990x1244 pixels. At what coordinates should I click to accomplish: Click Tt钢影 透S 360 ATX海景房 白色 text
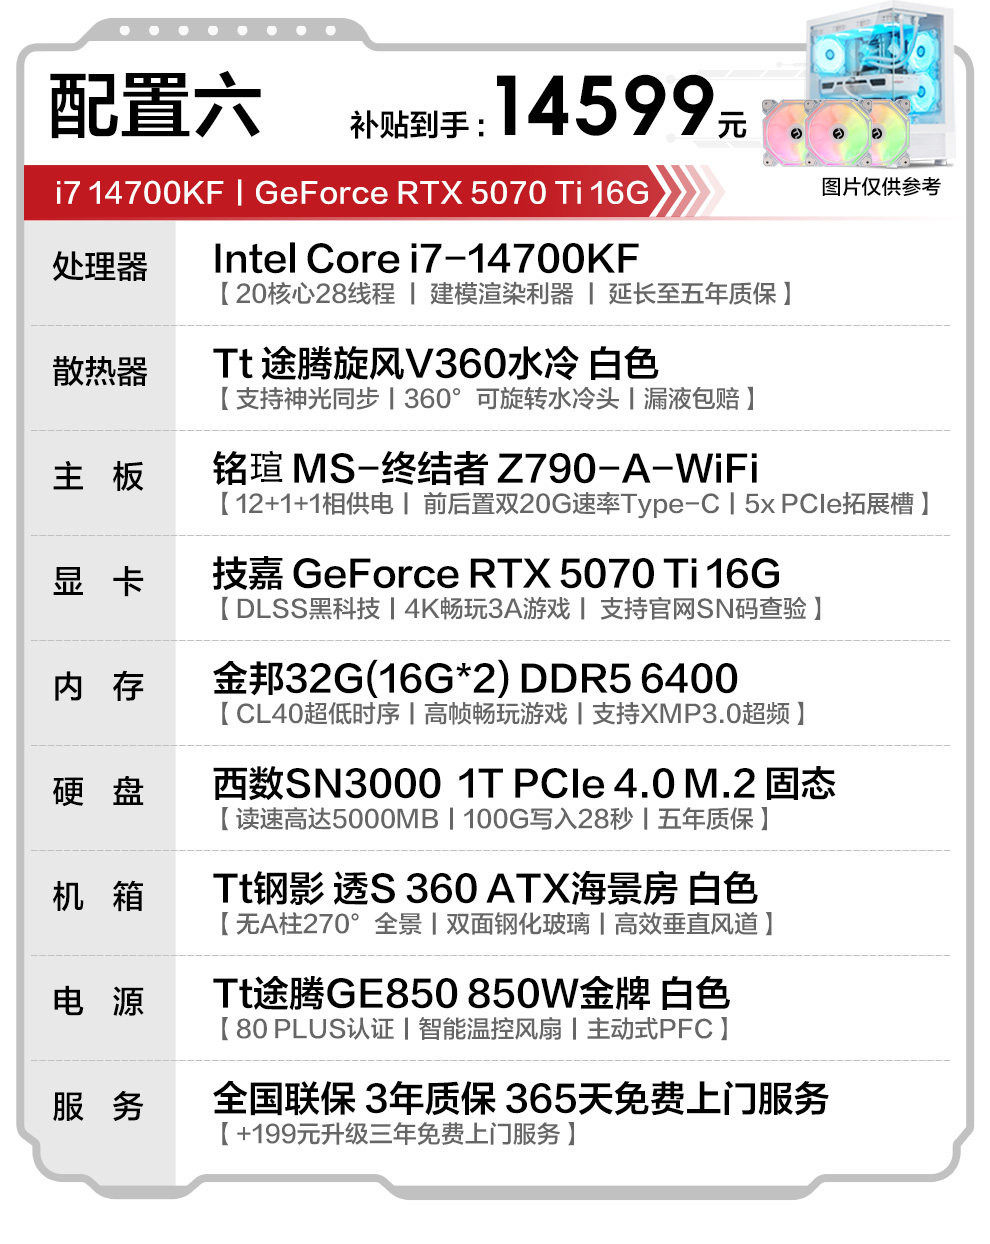pos(485,889)
